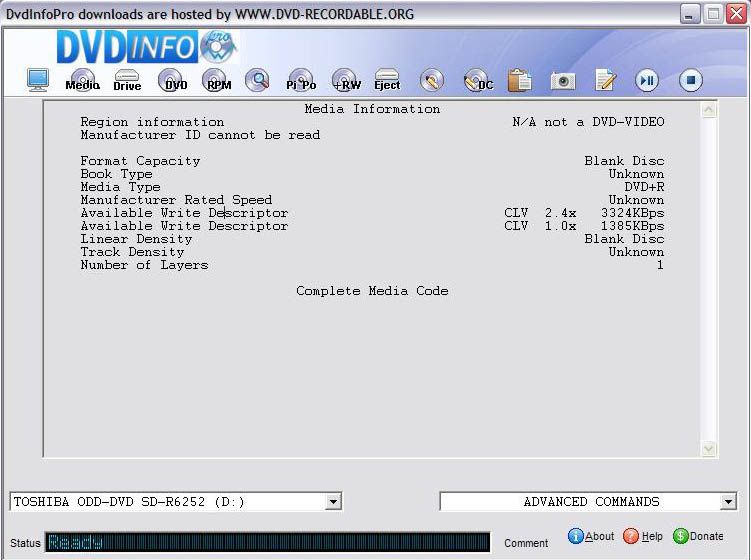Screen dimensions: 751x560
Task: Click the Media info toolbar icon
Action: tap(82, 81)
